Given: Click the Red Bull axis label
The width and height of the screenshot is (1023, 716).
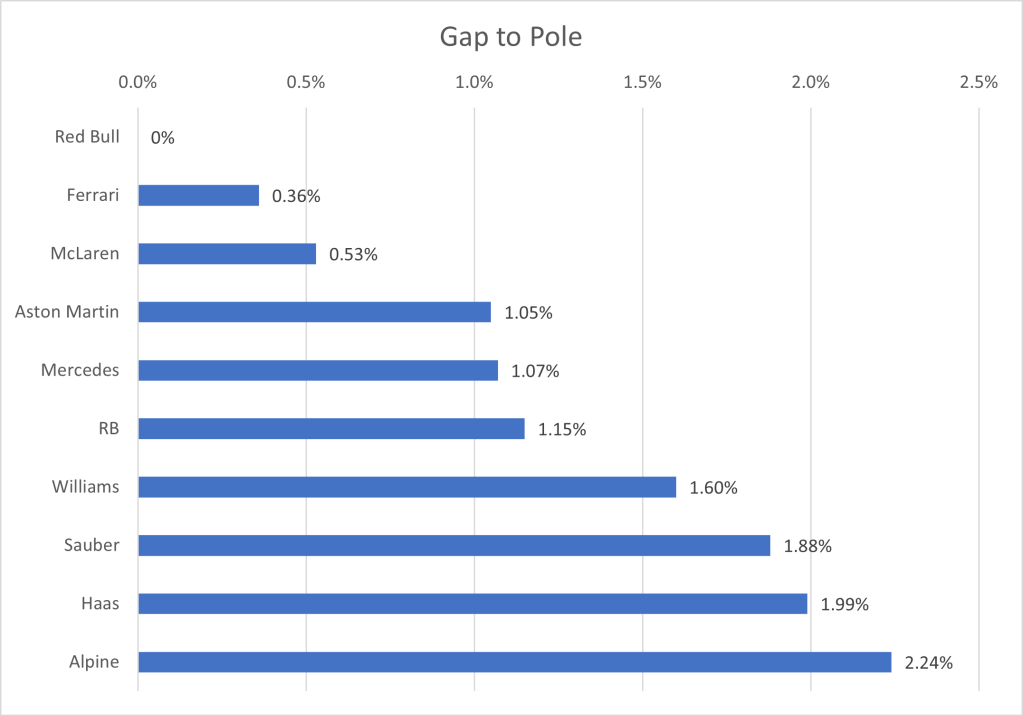Looking at the screenshot, I should pyautogui.click(x=87, y=137).
